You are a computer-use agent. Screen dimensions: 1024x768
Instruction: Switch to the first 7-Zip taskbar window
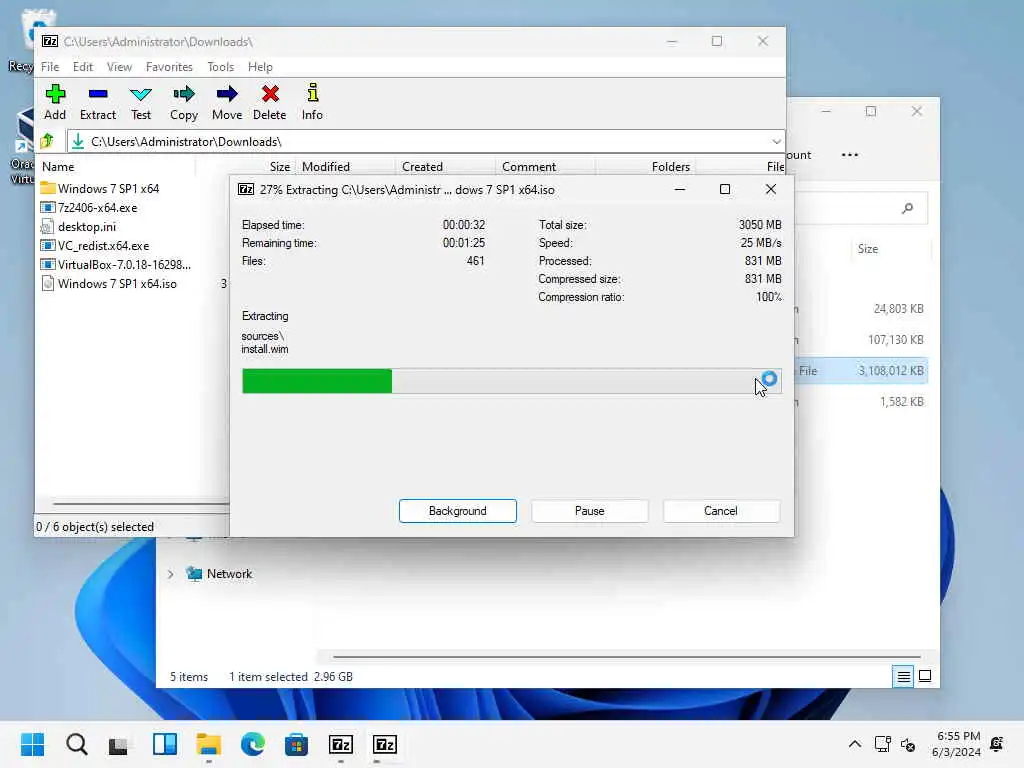(x=341, y=744)
